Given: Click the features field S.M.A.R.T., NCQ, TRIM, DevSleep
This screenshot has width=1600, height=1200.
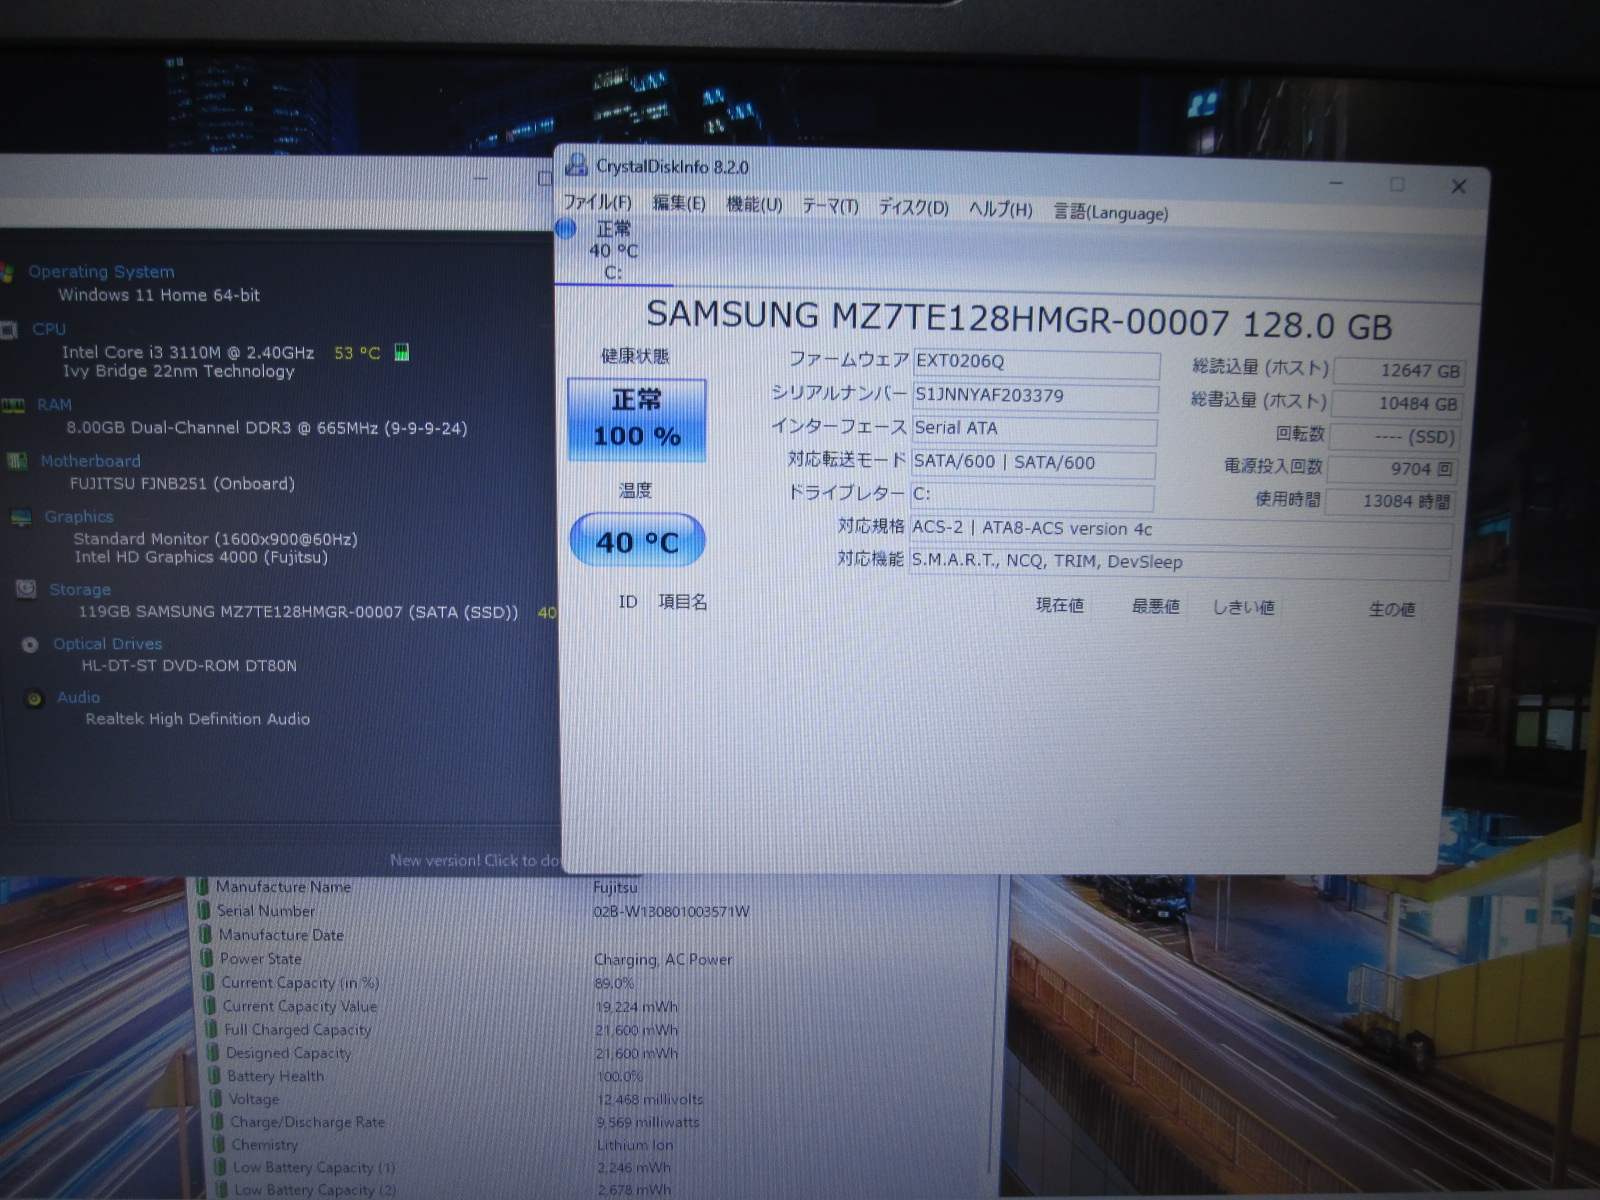Looking at the screenshot, I should [1180, 563].
